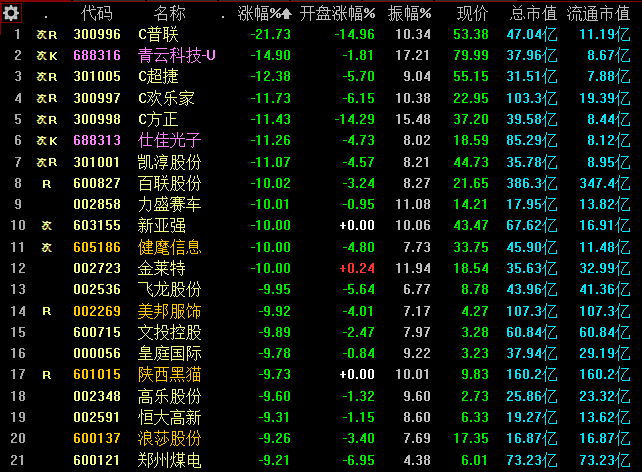
Task: Click amplitude value 15.48
Action: tap(413, 120)
